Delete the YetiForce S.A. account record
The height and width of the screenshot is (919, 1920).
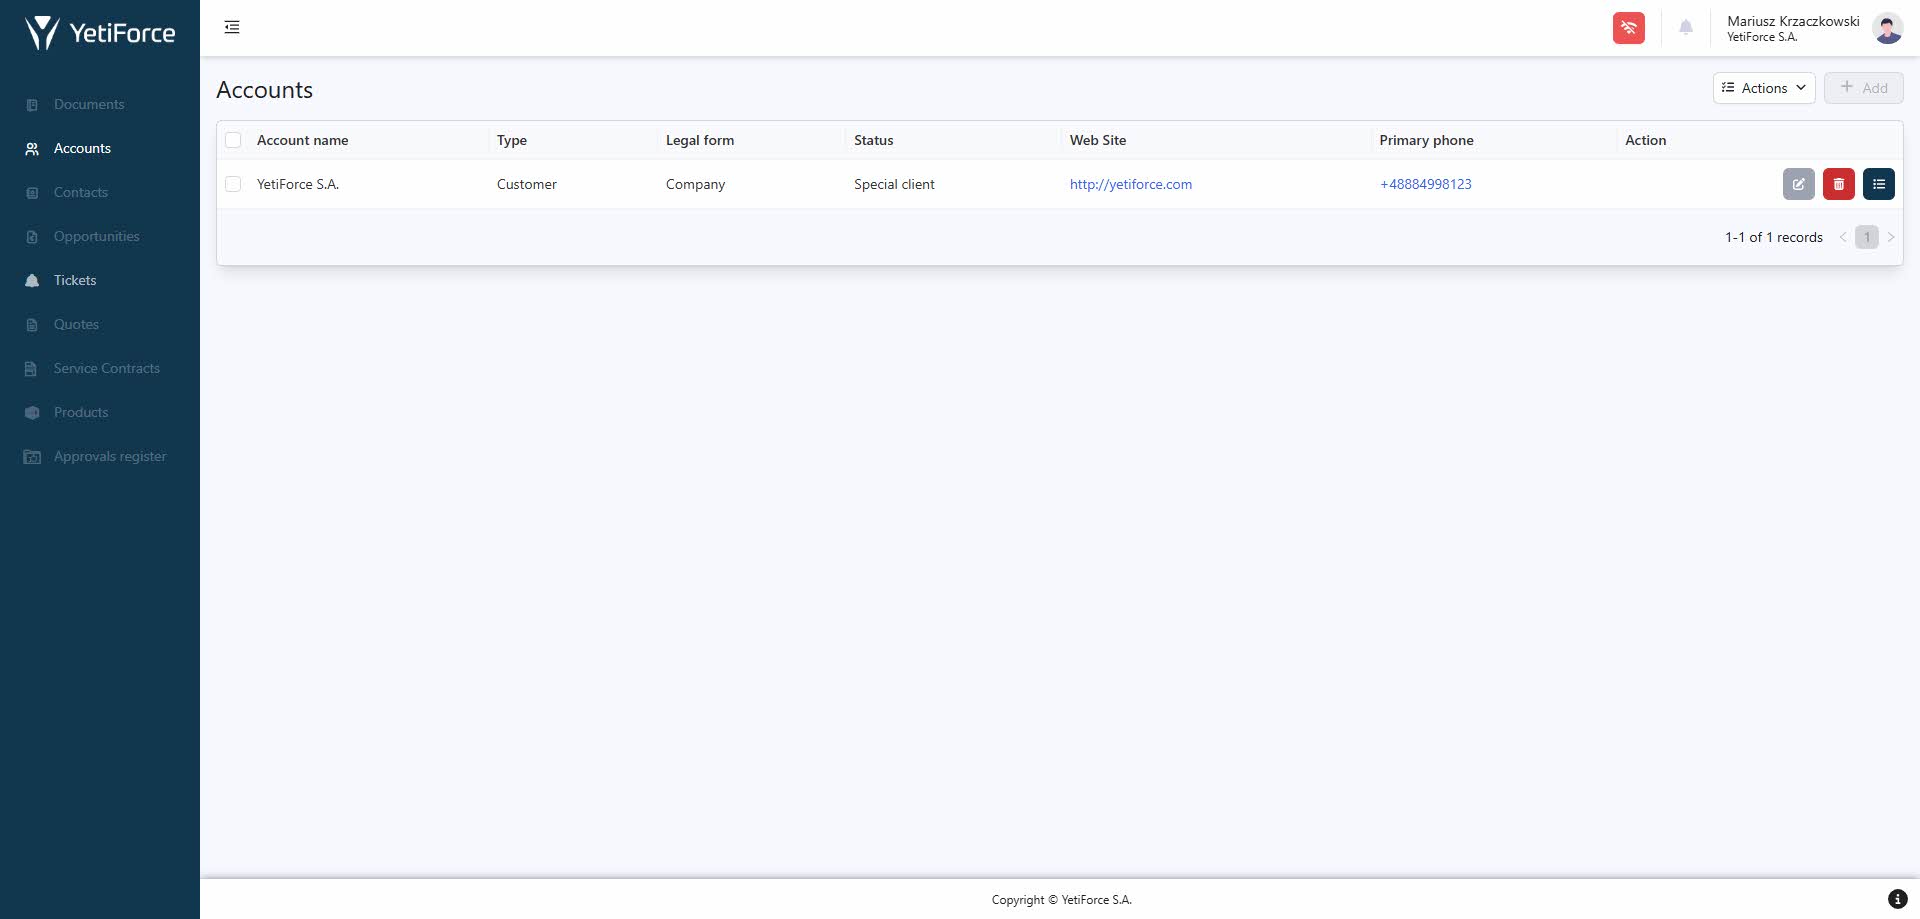click(1838, 184)
